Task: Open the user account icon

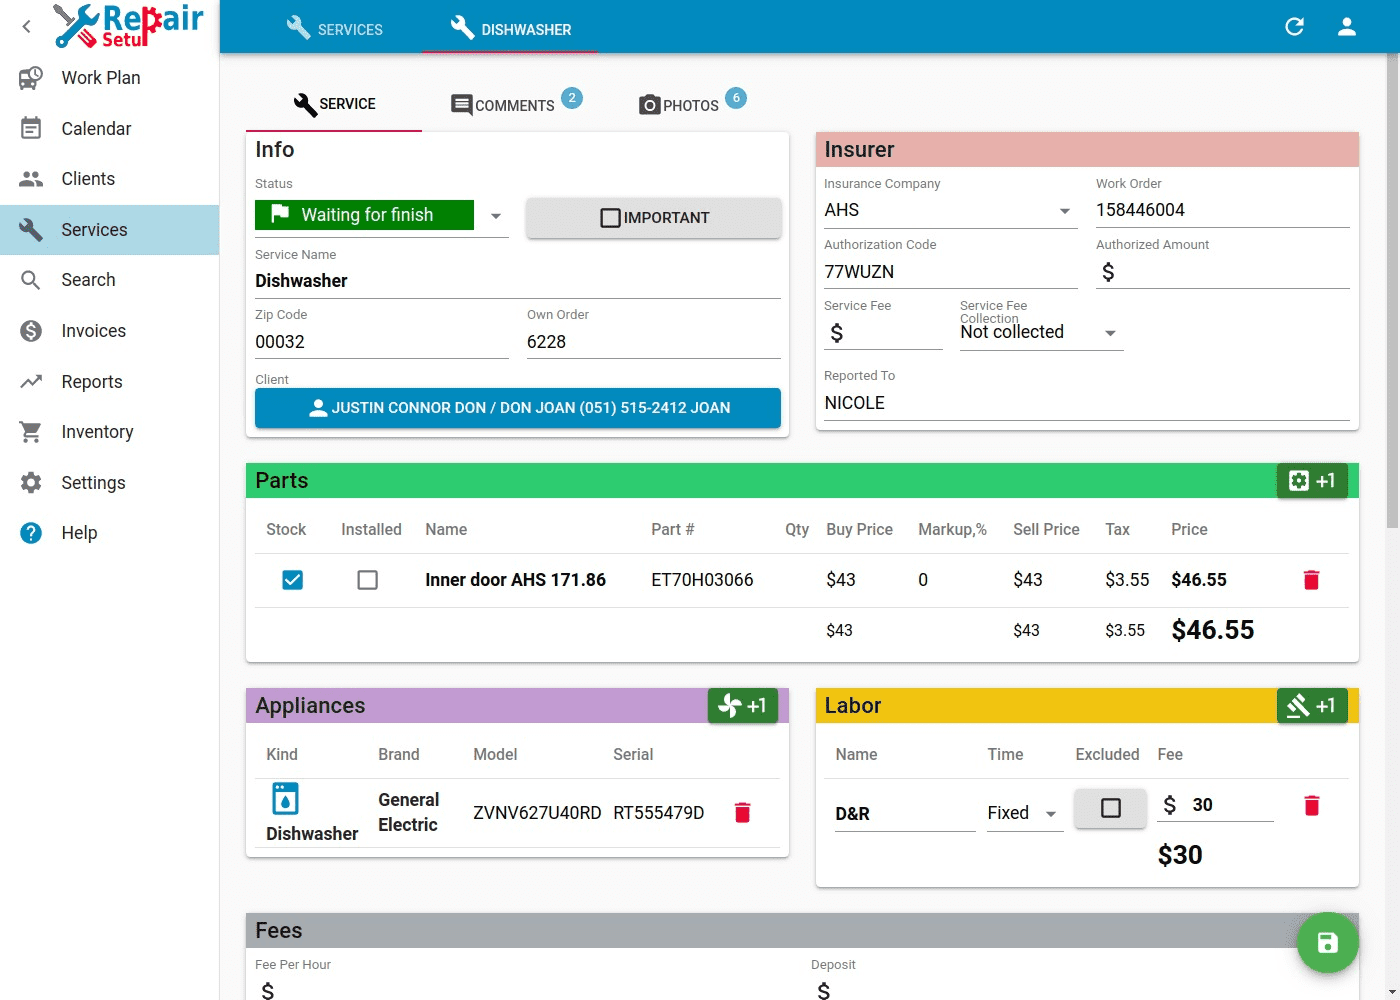Action: 1346,27
